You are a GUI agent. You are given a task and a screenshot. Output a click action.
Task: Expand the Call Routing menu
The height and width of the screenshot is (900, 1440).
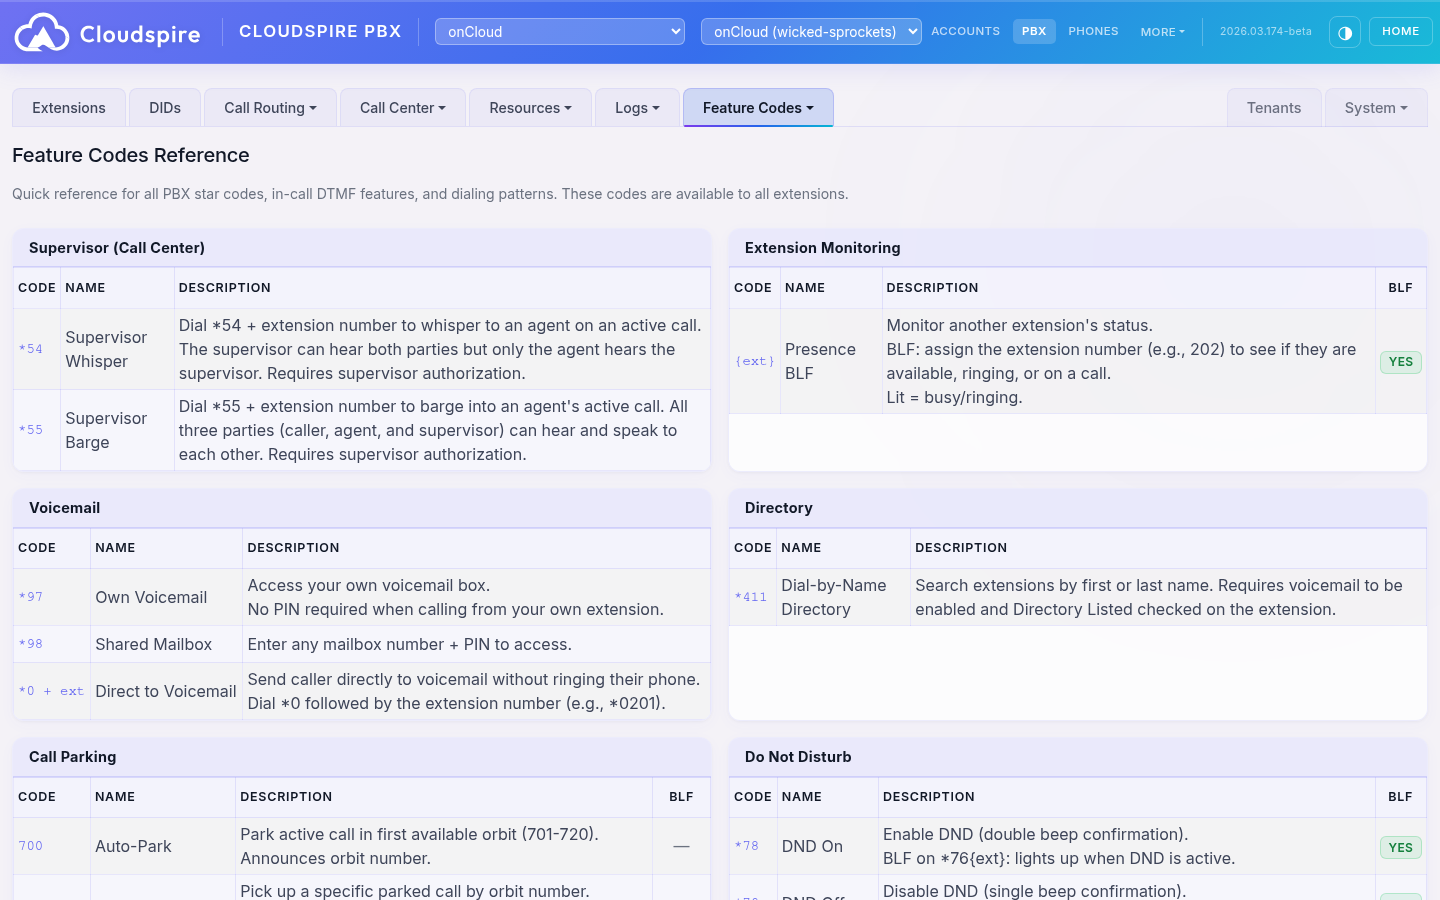point(269,107)
